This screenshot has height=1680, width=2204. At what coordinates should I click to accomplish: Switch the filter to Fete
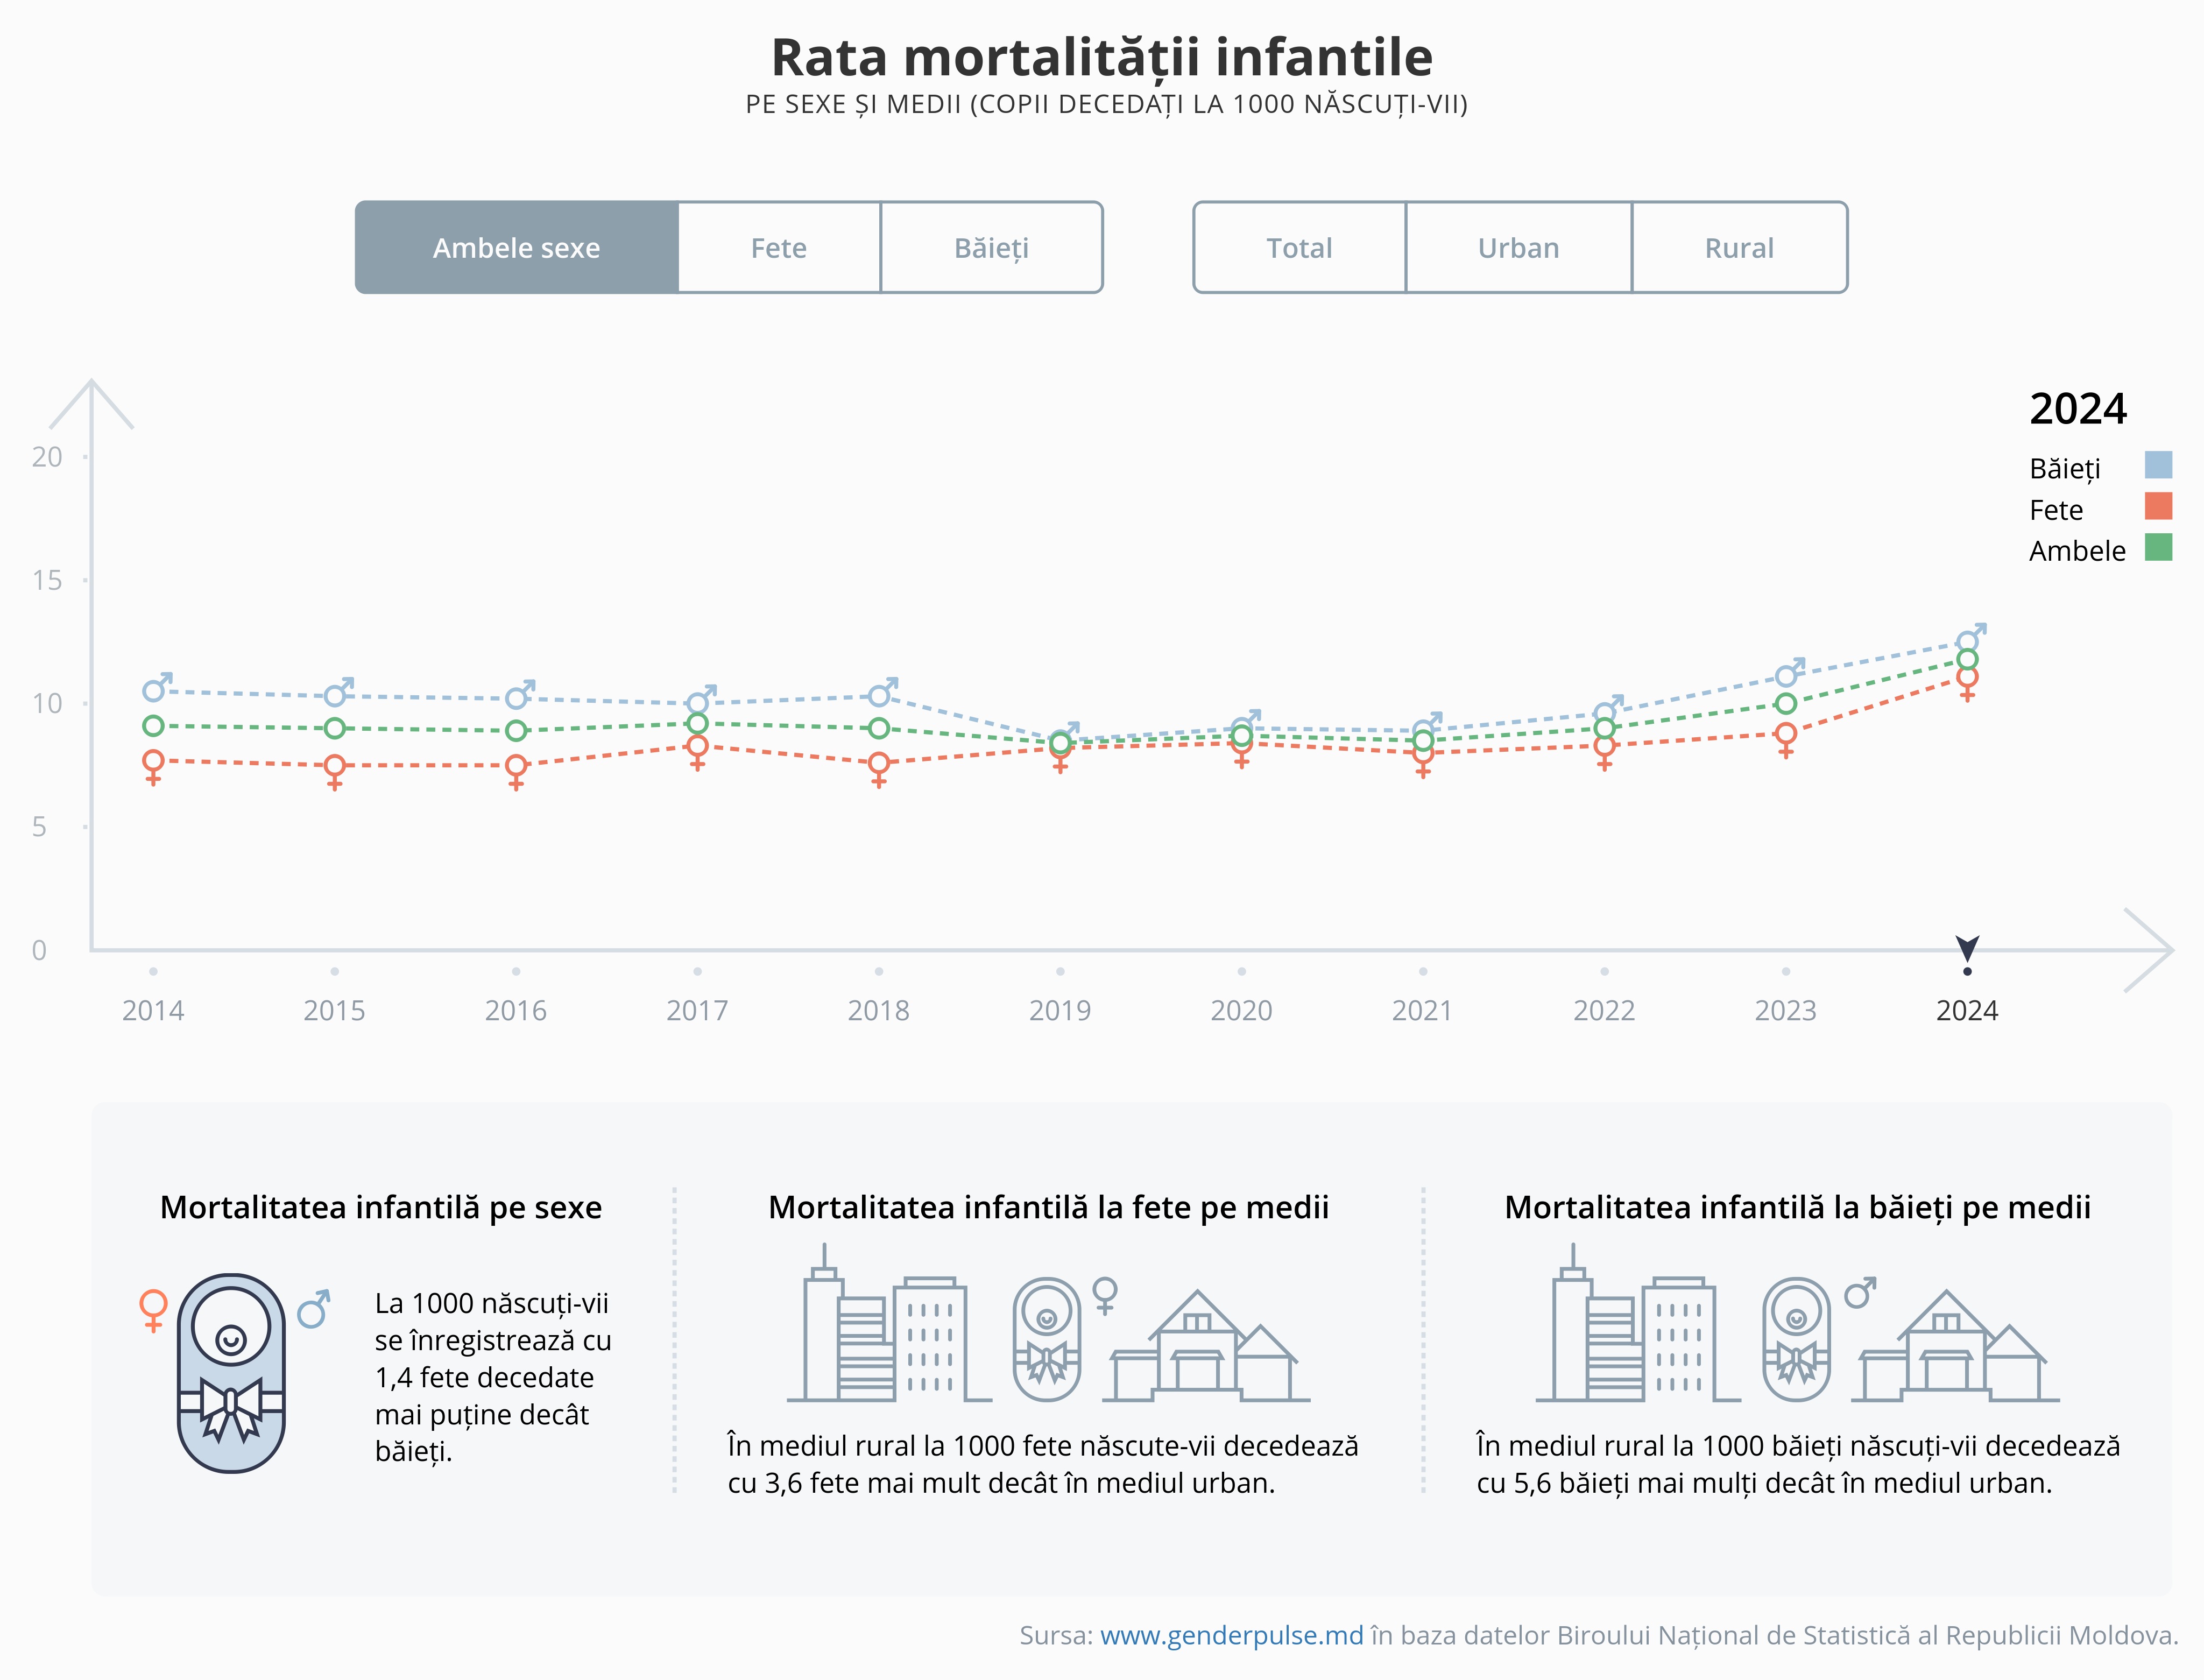779,248
